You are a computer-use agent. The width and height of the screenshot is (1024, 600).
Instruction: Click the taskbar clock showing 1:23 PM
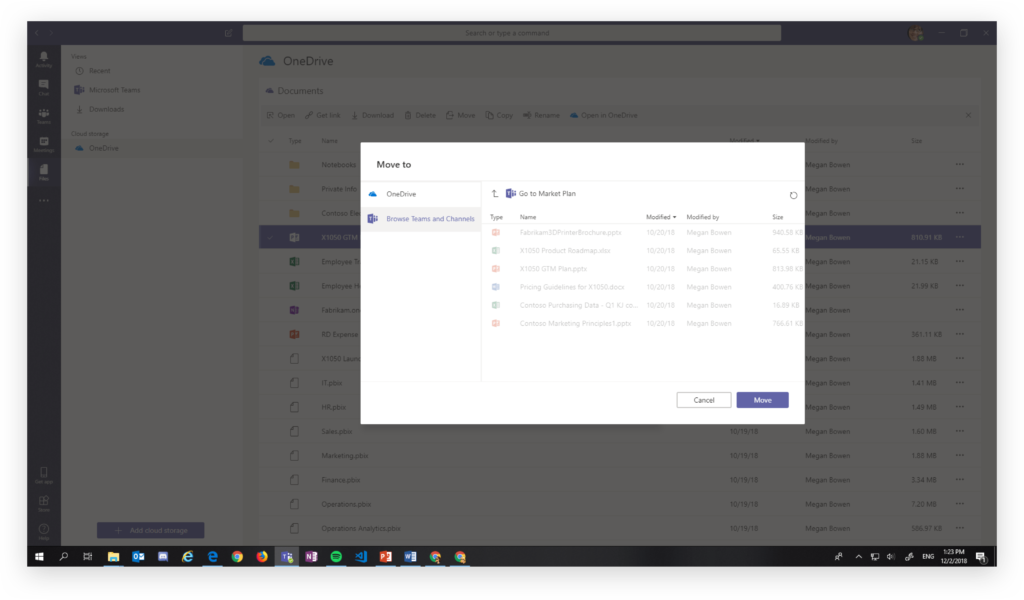click(x=953, y=556)
